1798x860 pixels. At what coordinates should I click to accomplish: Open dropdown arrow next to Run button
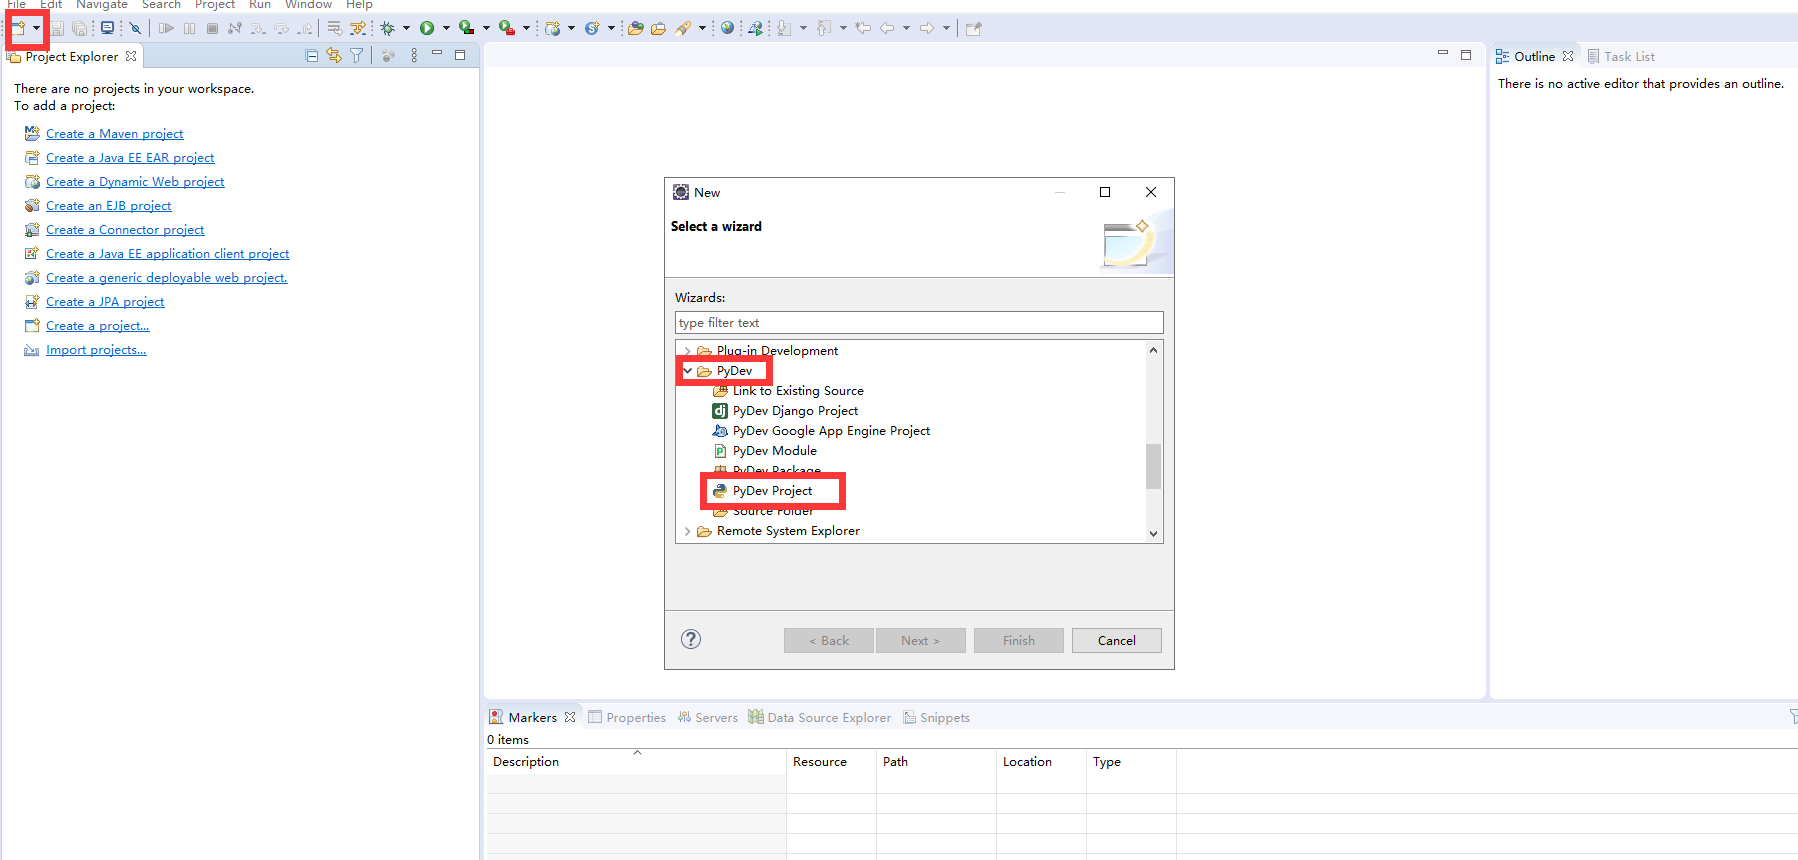pos(446,28)
